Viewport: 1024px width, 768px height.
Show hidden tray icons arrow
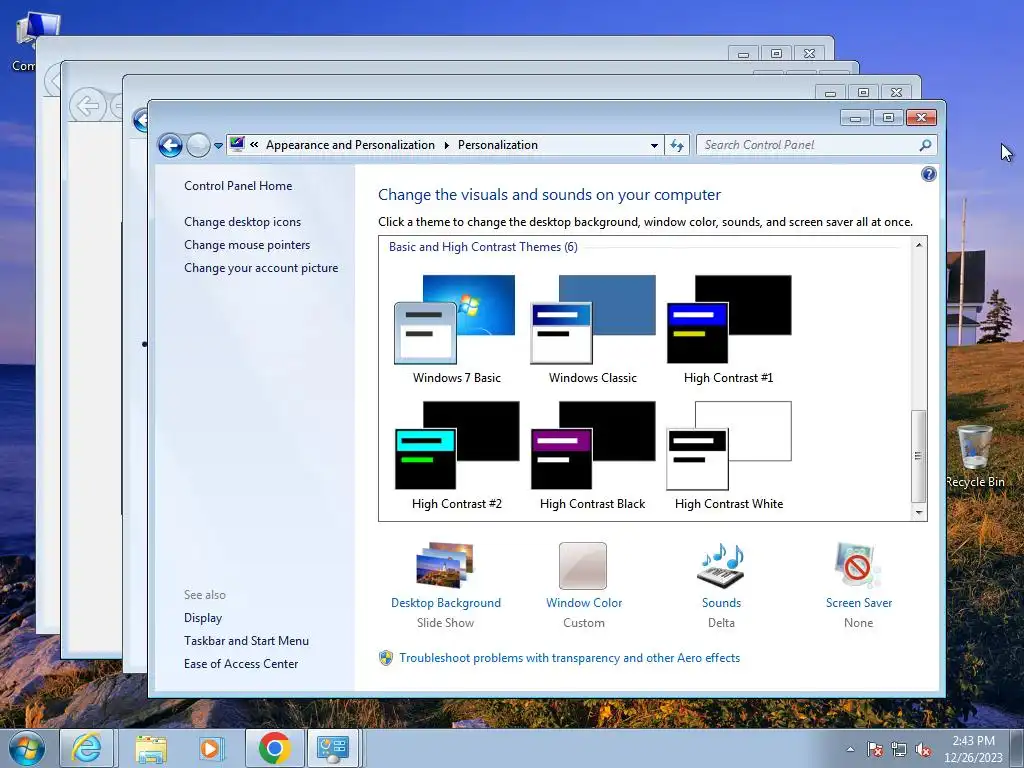(850, 750)
